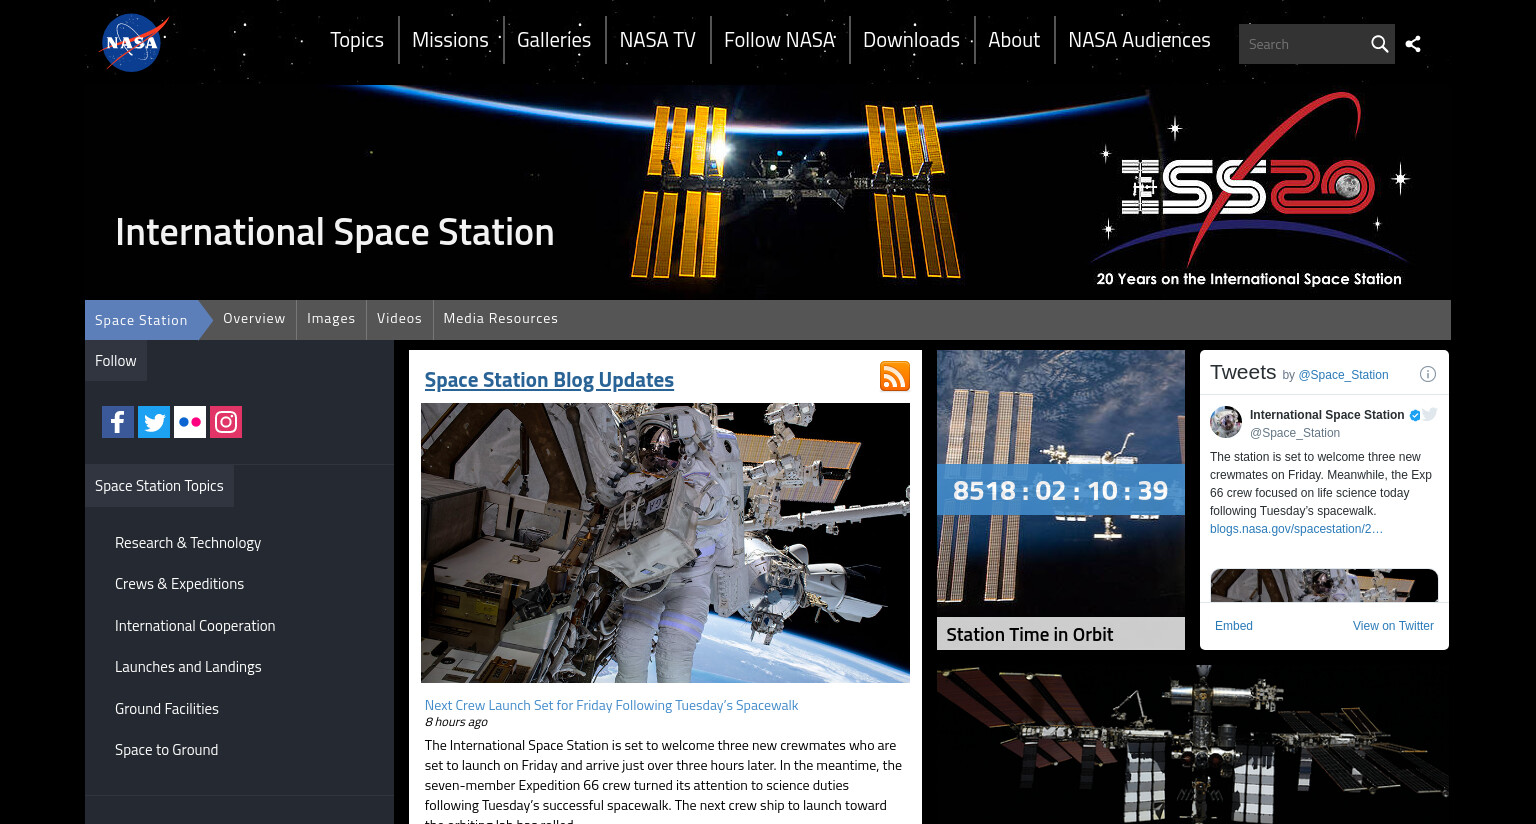Switch to the Videos tab

coord(399,319)
